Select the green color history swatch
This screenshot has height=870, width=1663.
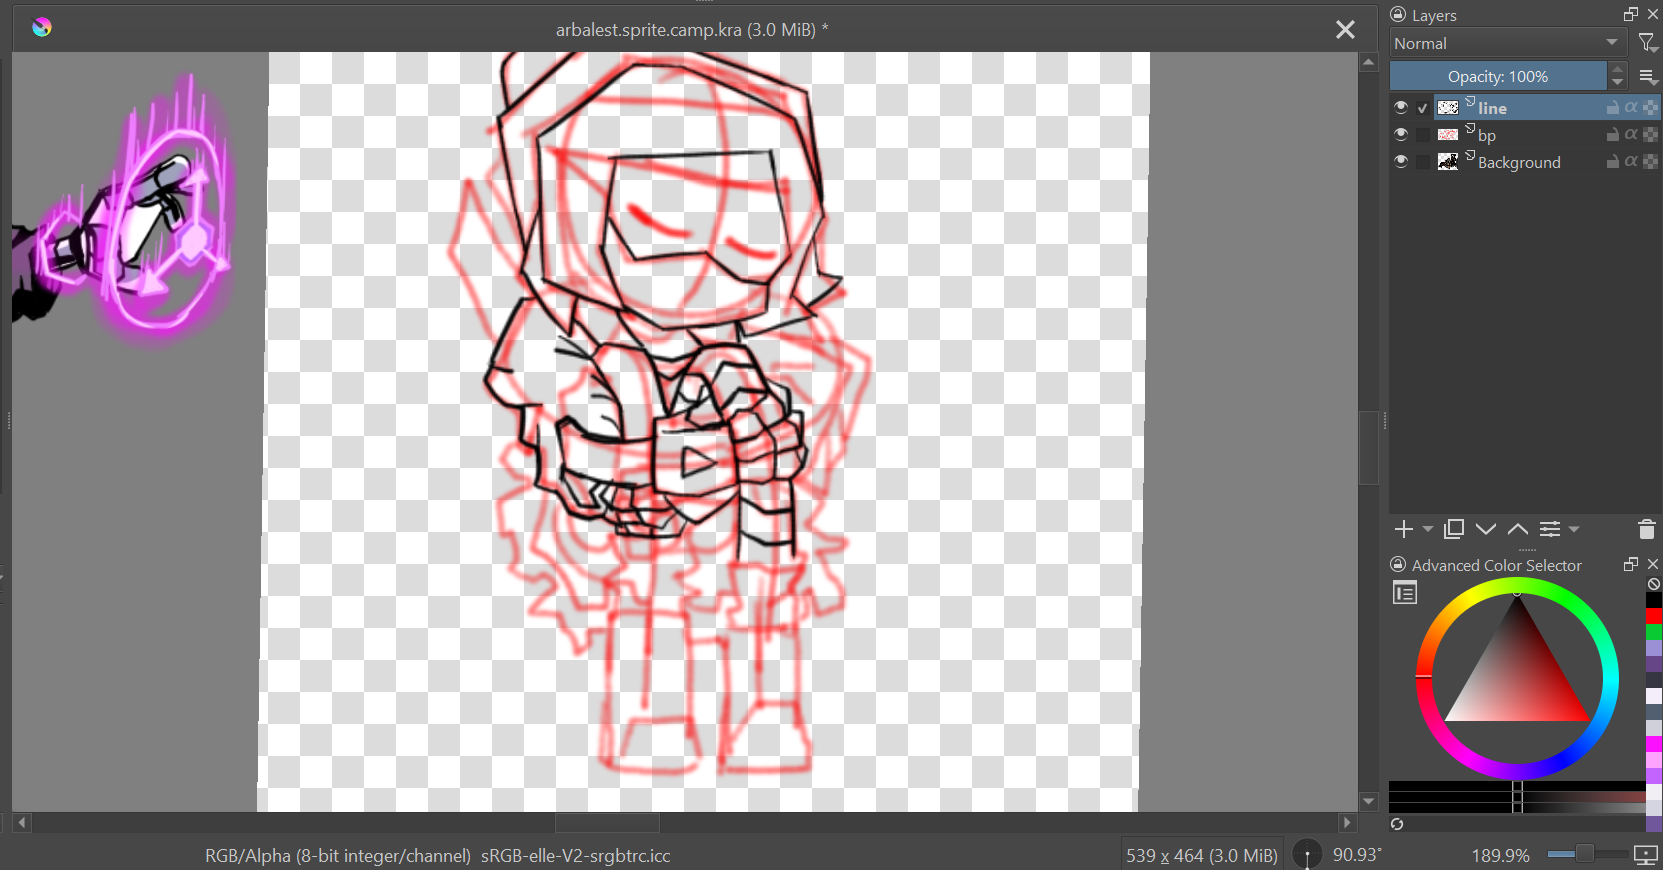[1654, 631]
